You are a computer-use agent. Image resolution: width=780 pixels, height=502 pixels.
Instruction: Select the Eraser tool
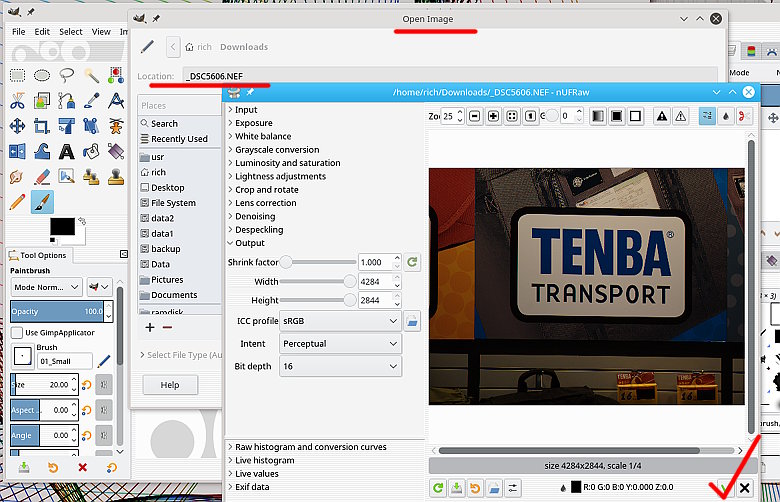(x=42, y=177)
